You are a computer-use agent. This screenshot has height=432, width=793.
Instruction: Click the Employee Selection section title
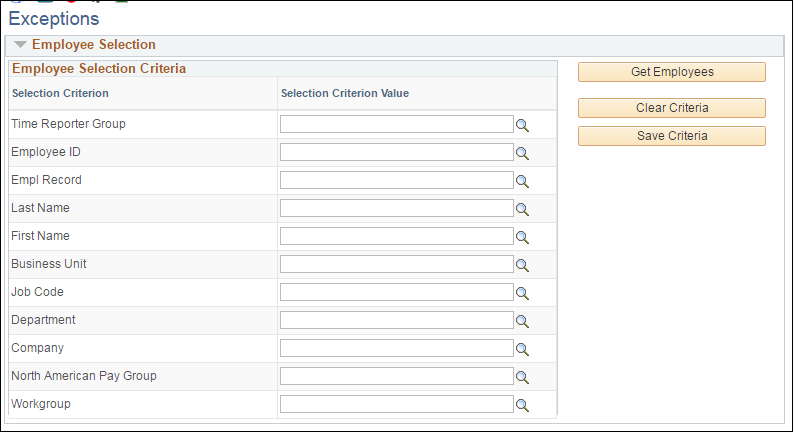point(94,45)
